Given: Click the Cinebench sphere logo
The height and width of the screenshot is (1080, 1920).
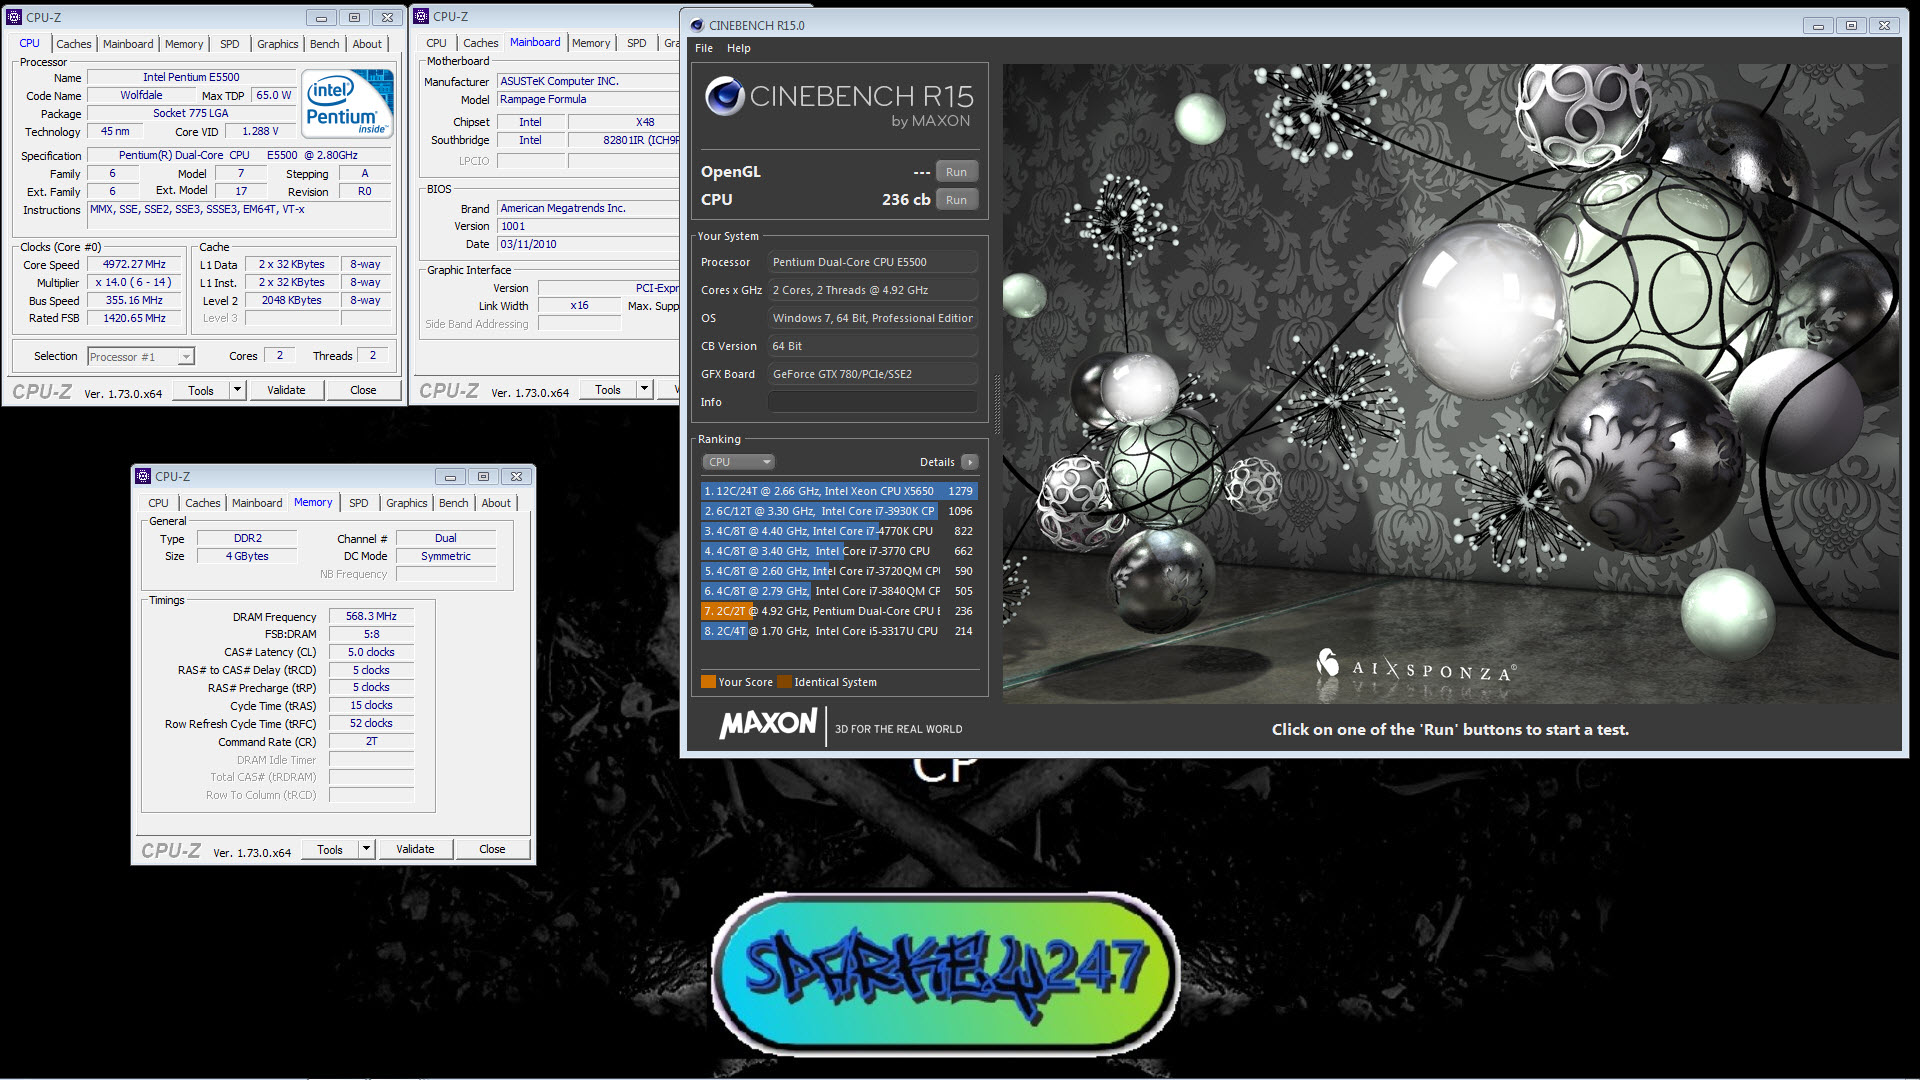Looking at the screenshot, I should click(724, 97).
